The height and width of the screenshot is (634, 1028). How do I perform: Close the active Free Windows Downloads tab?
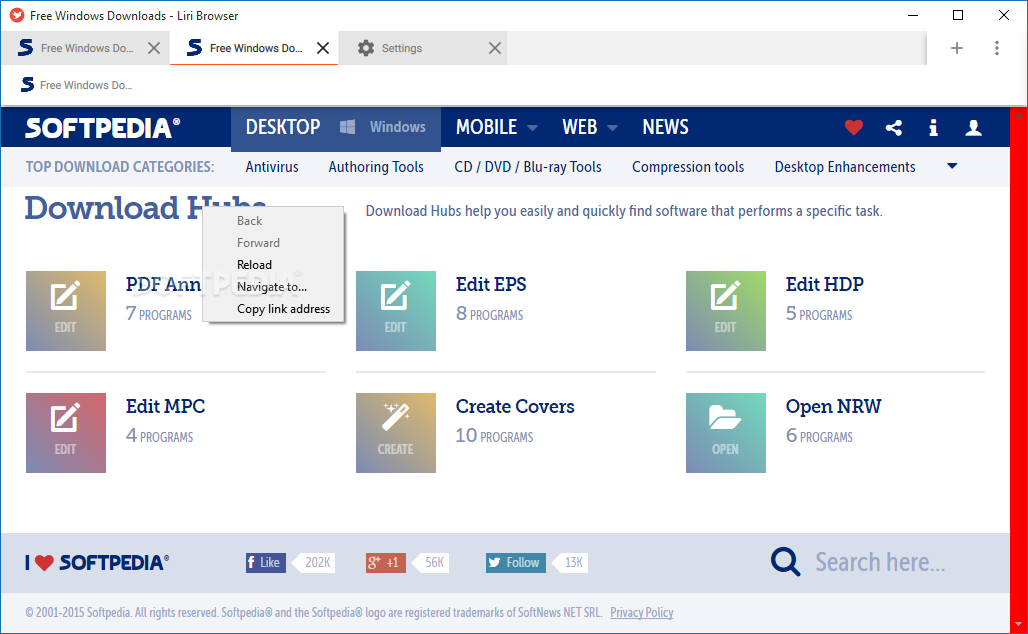pos(323,48)
